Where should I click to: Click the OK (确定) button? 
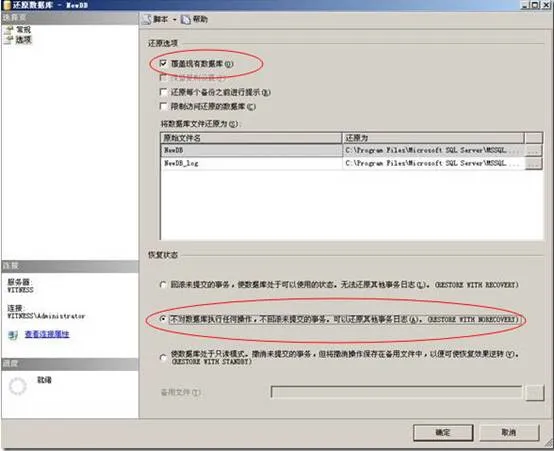[x=443, y=432]
